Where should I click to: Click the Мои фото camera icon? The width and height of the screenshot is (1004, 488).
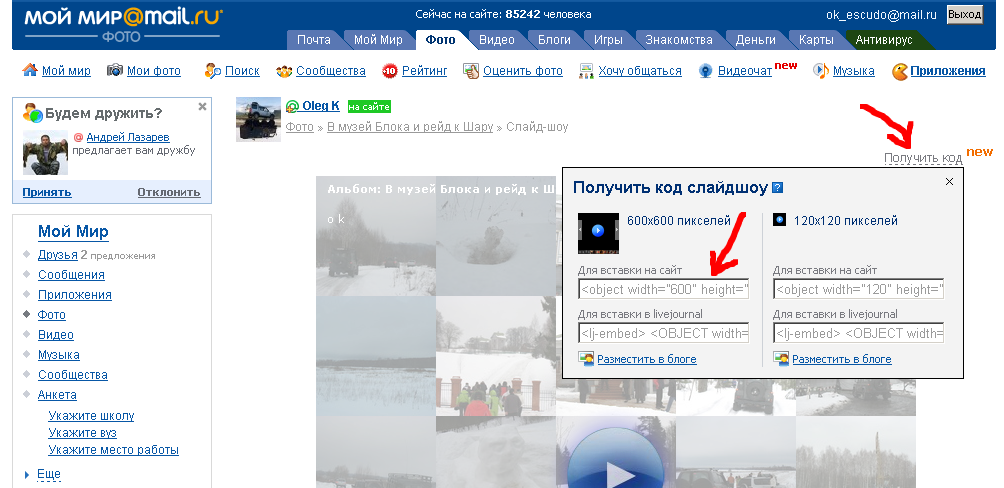pyautogui.click(x=115, y=71)
